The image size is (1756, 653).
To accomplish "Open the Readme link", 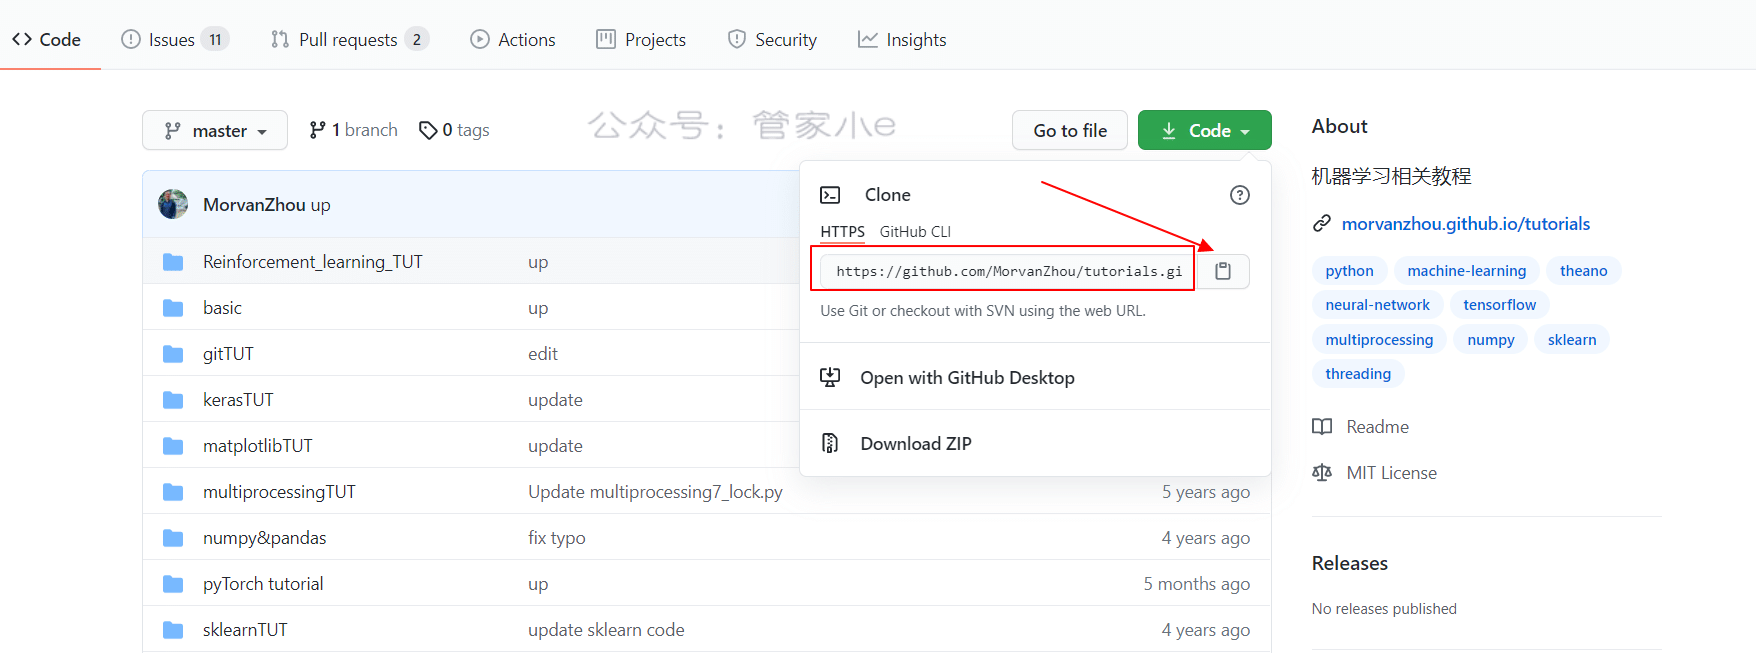I will coord(1377,427).
